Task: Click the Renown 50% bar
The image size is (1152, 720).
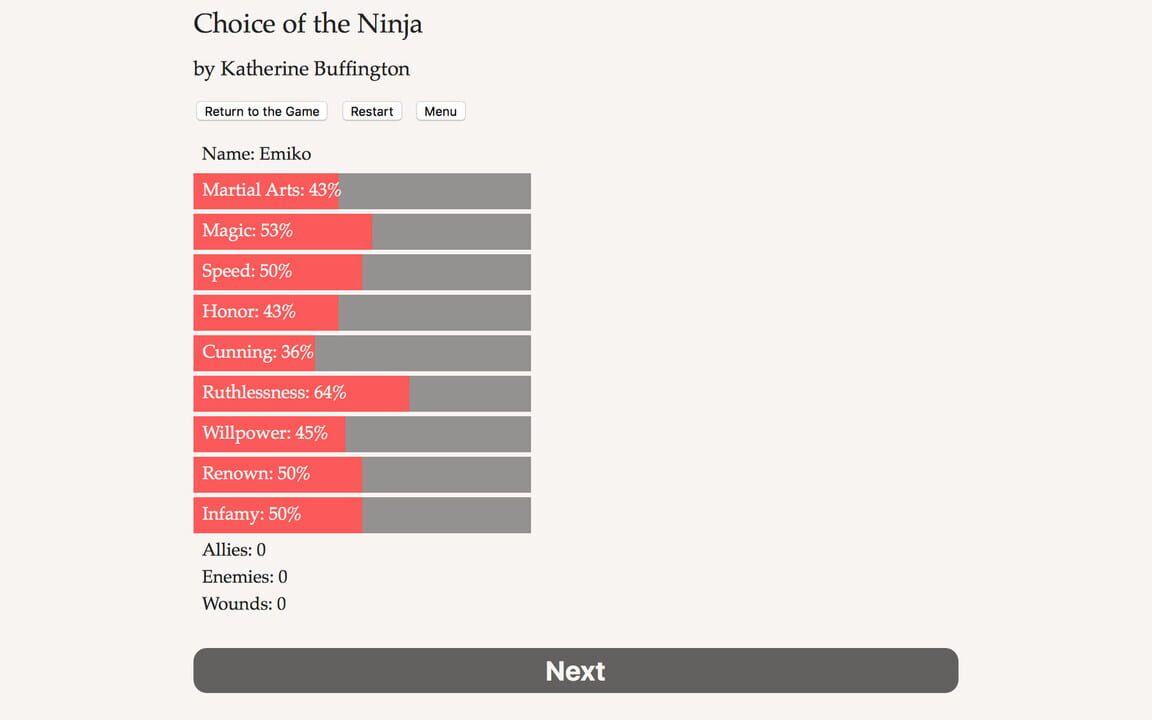Action: pyautogui.click(x=361, y=473)
